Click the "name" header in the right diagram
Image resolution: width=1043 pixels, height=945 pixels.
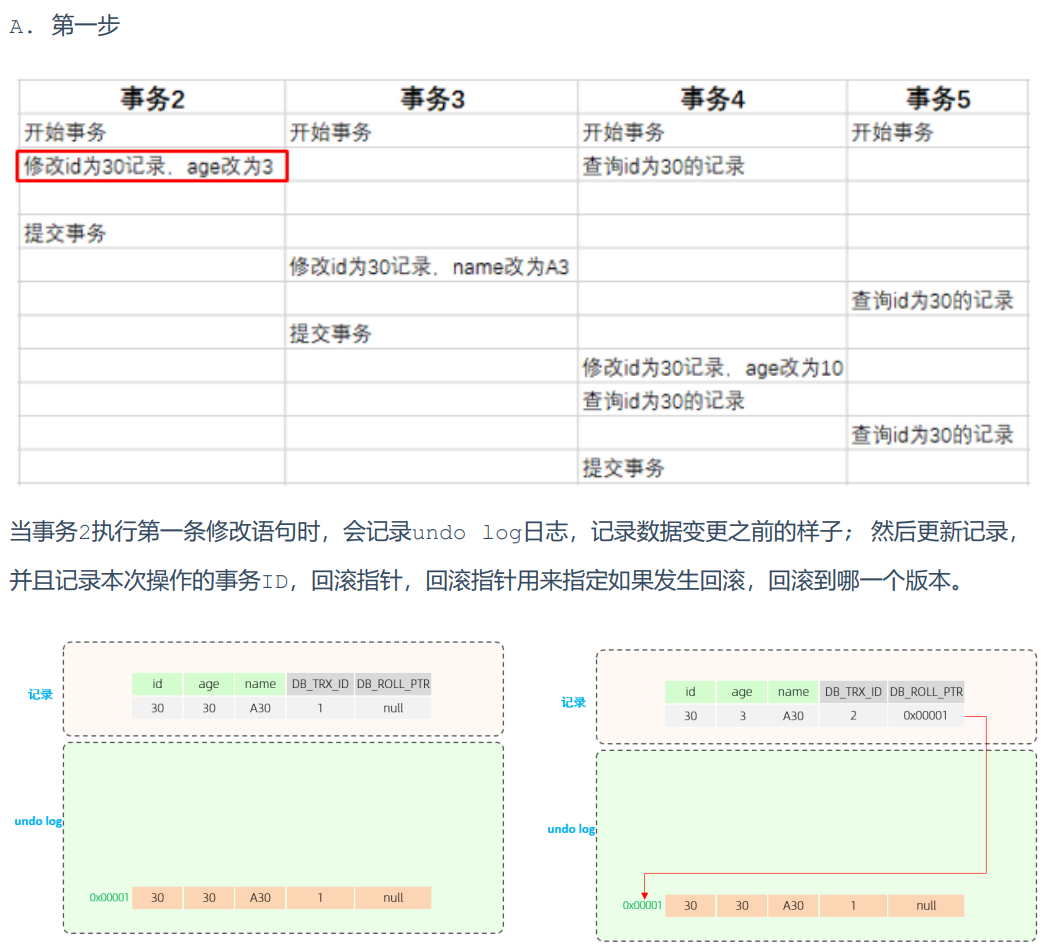[x=793, y=692]
